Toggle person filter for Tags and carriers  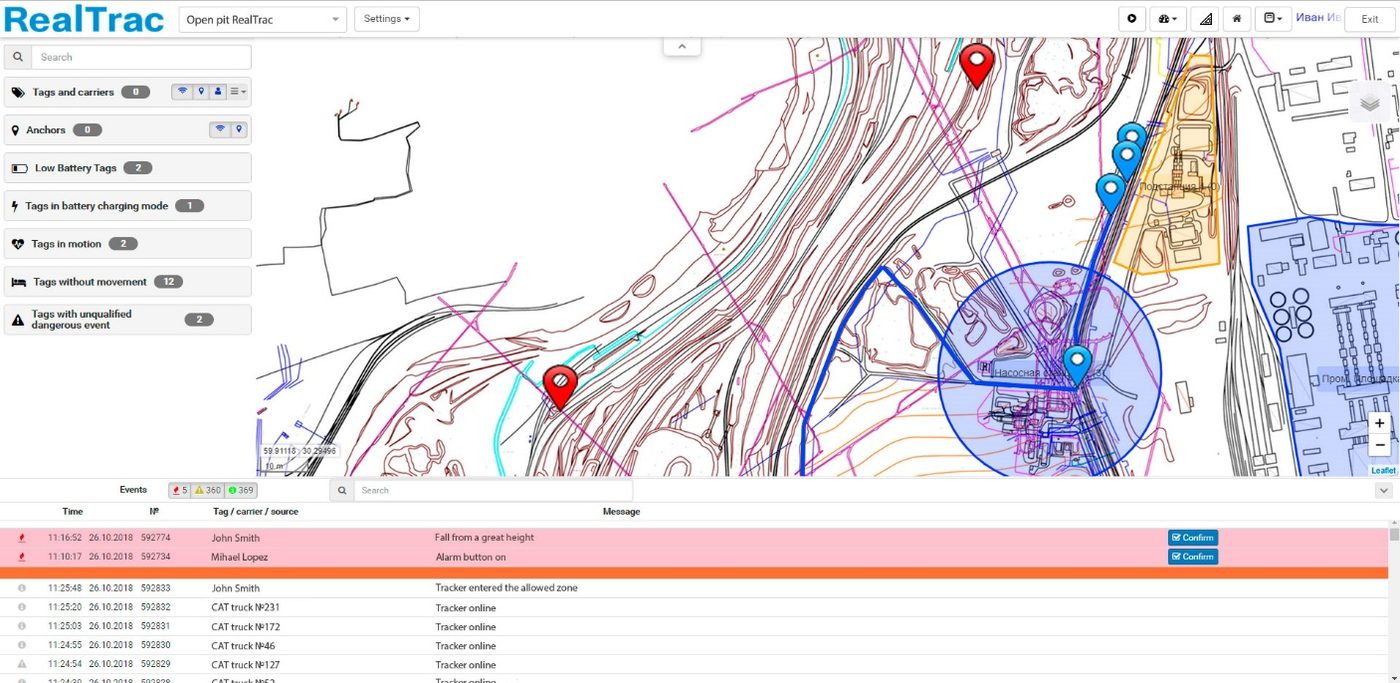(218, 92)
